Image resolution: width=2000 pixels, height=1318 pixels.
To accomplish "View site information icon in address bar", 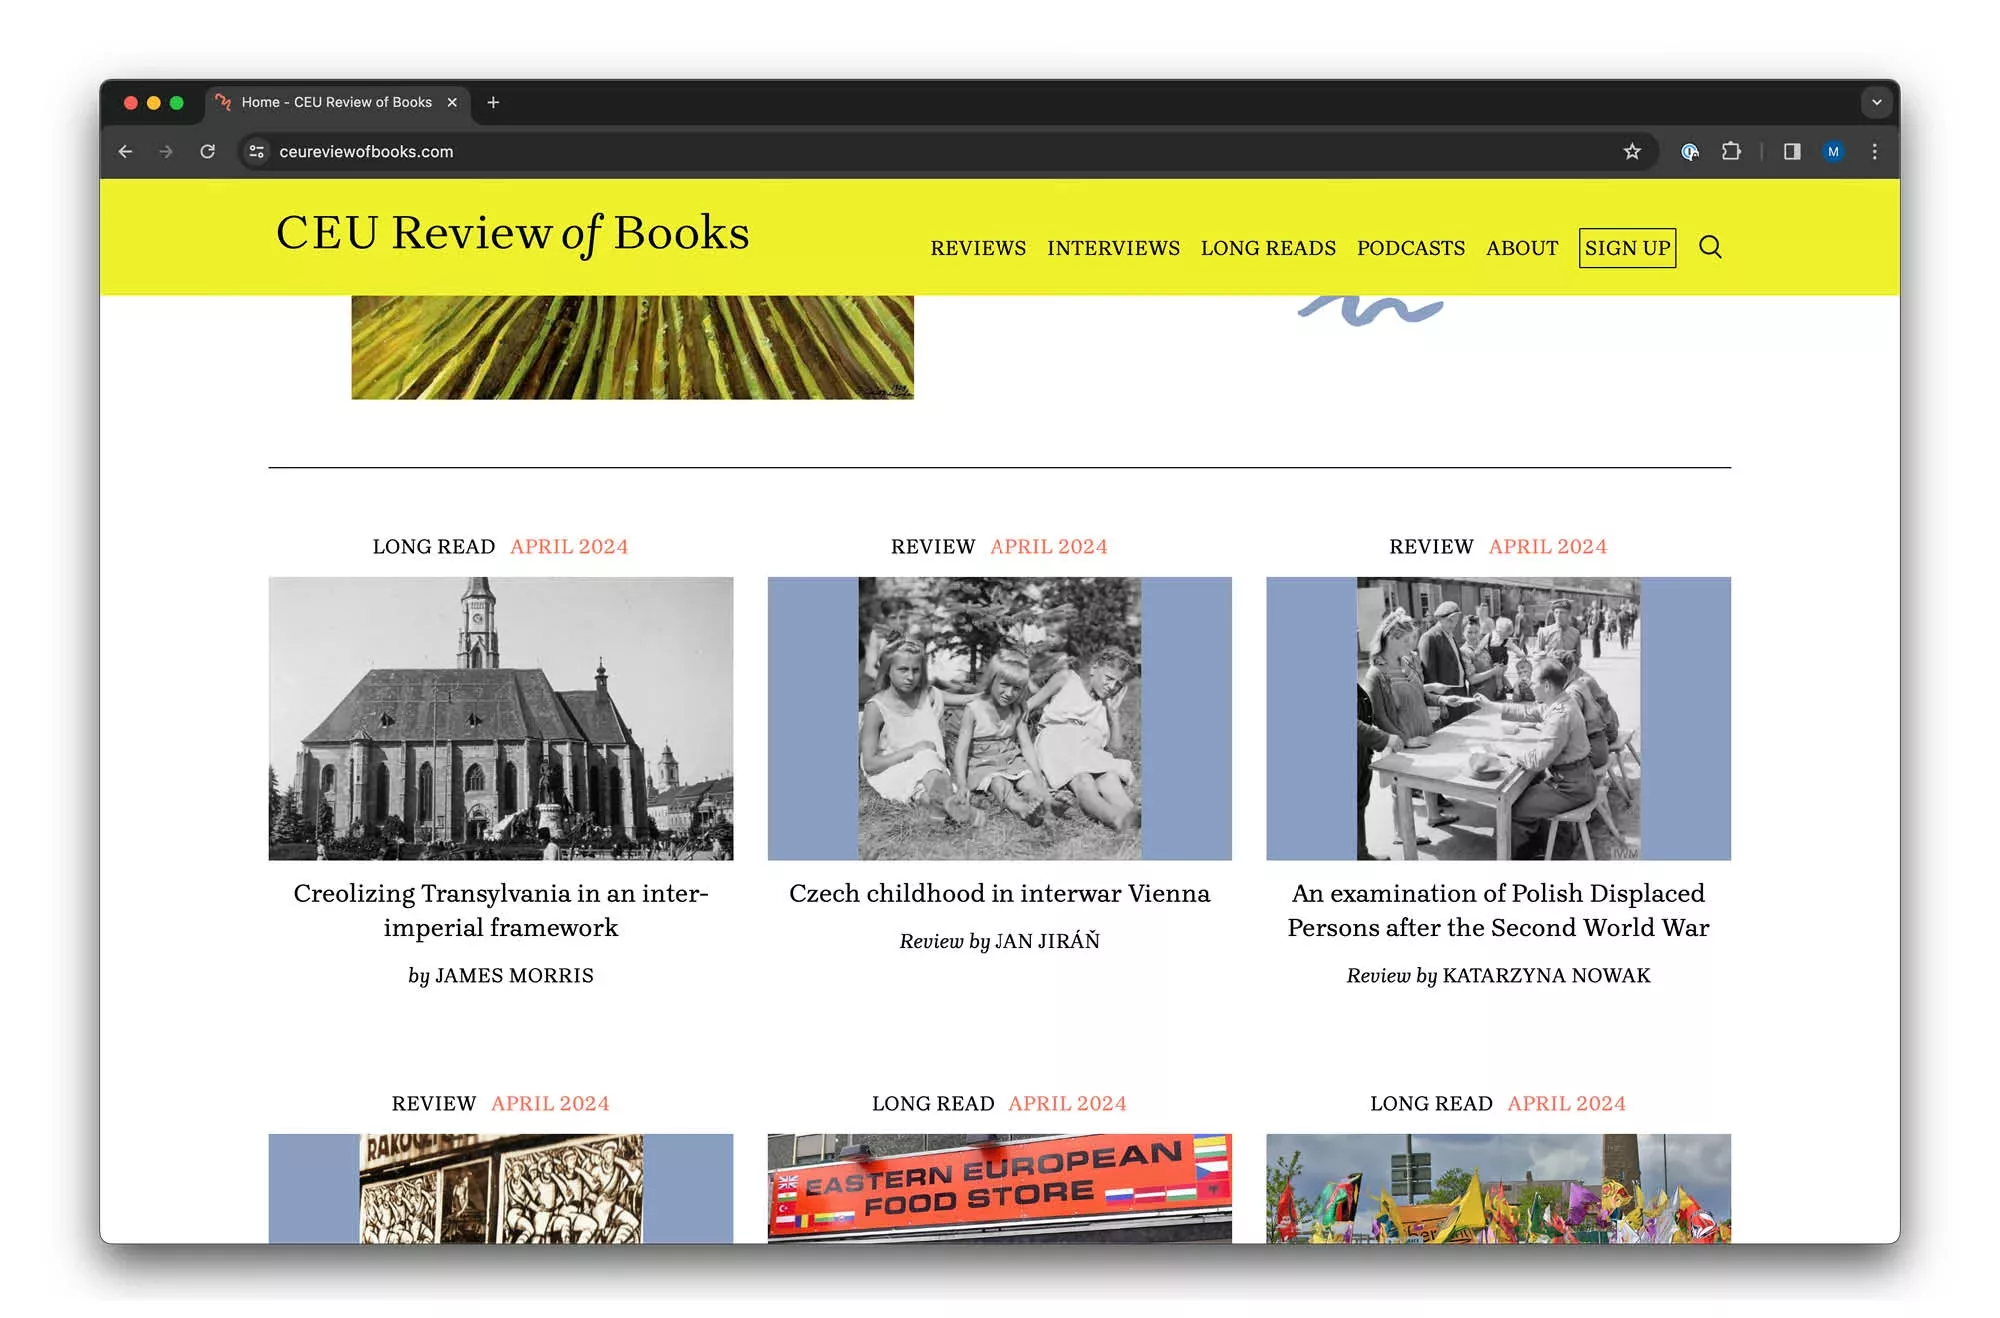I will 257,151.
